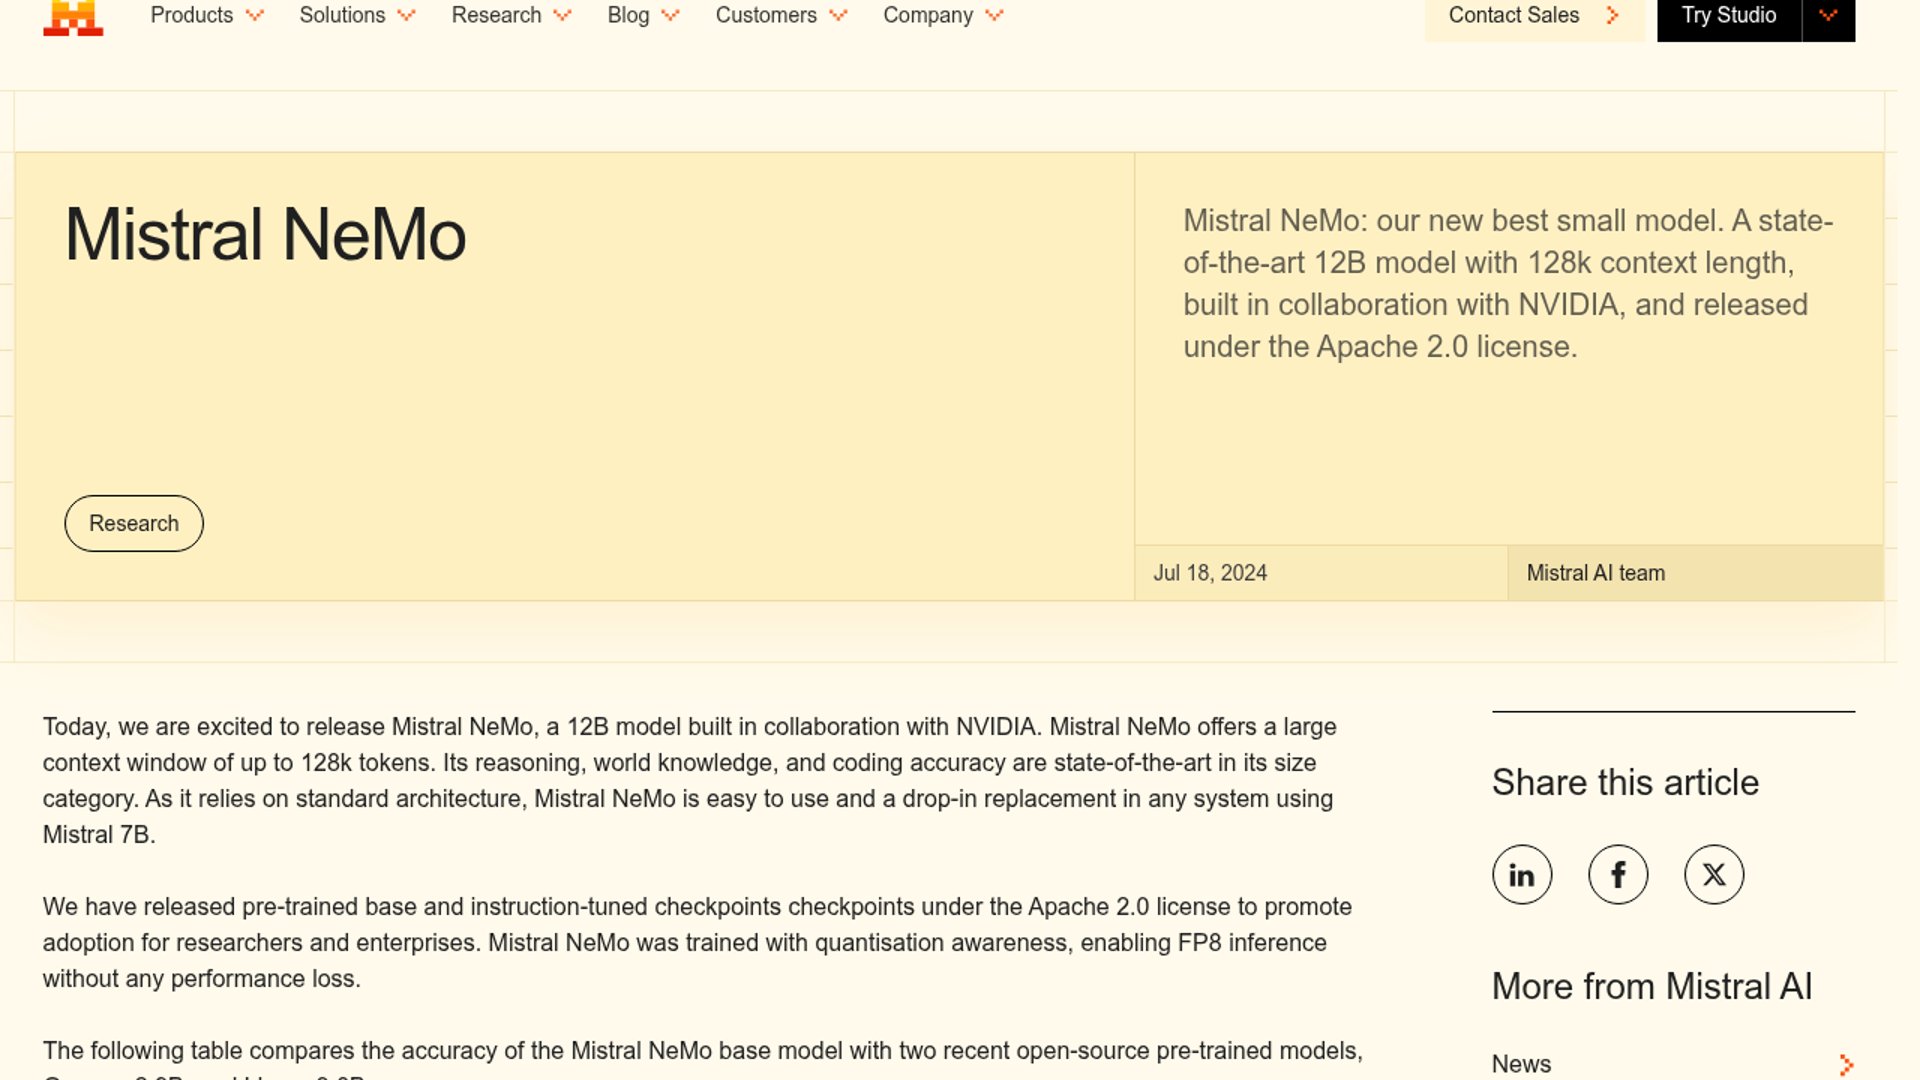
Task: Click the Mistral AI logo
Action: pos(73,17)
